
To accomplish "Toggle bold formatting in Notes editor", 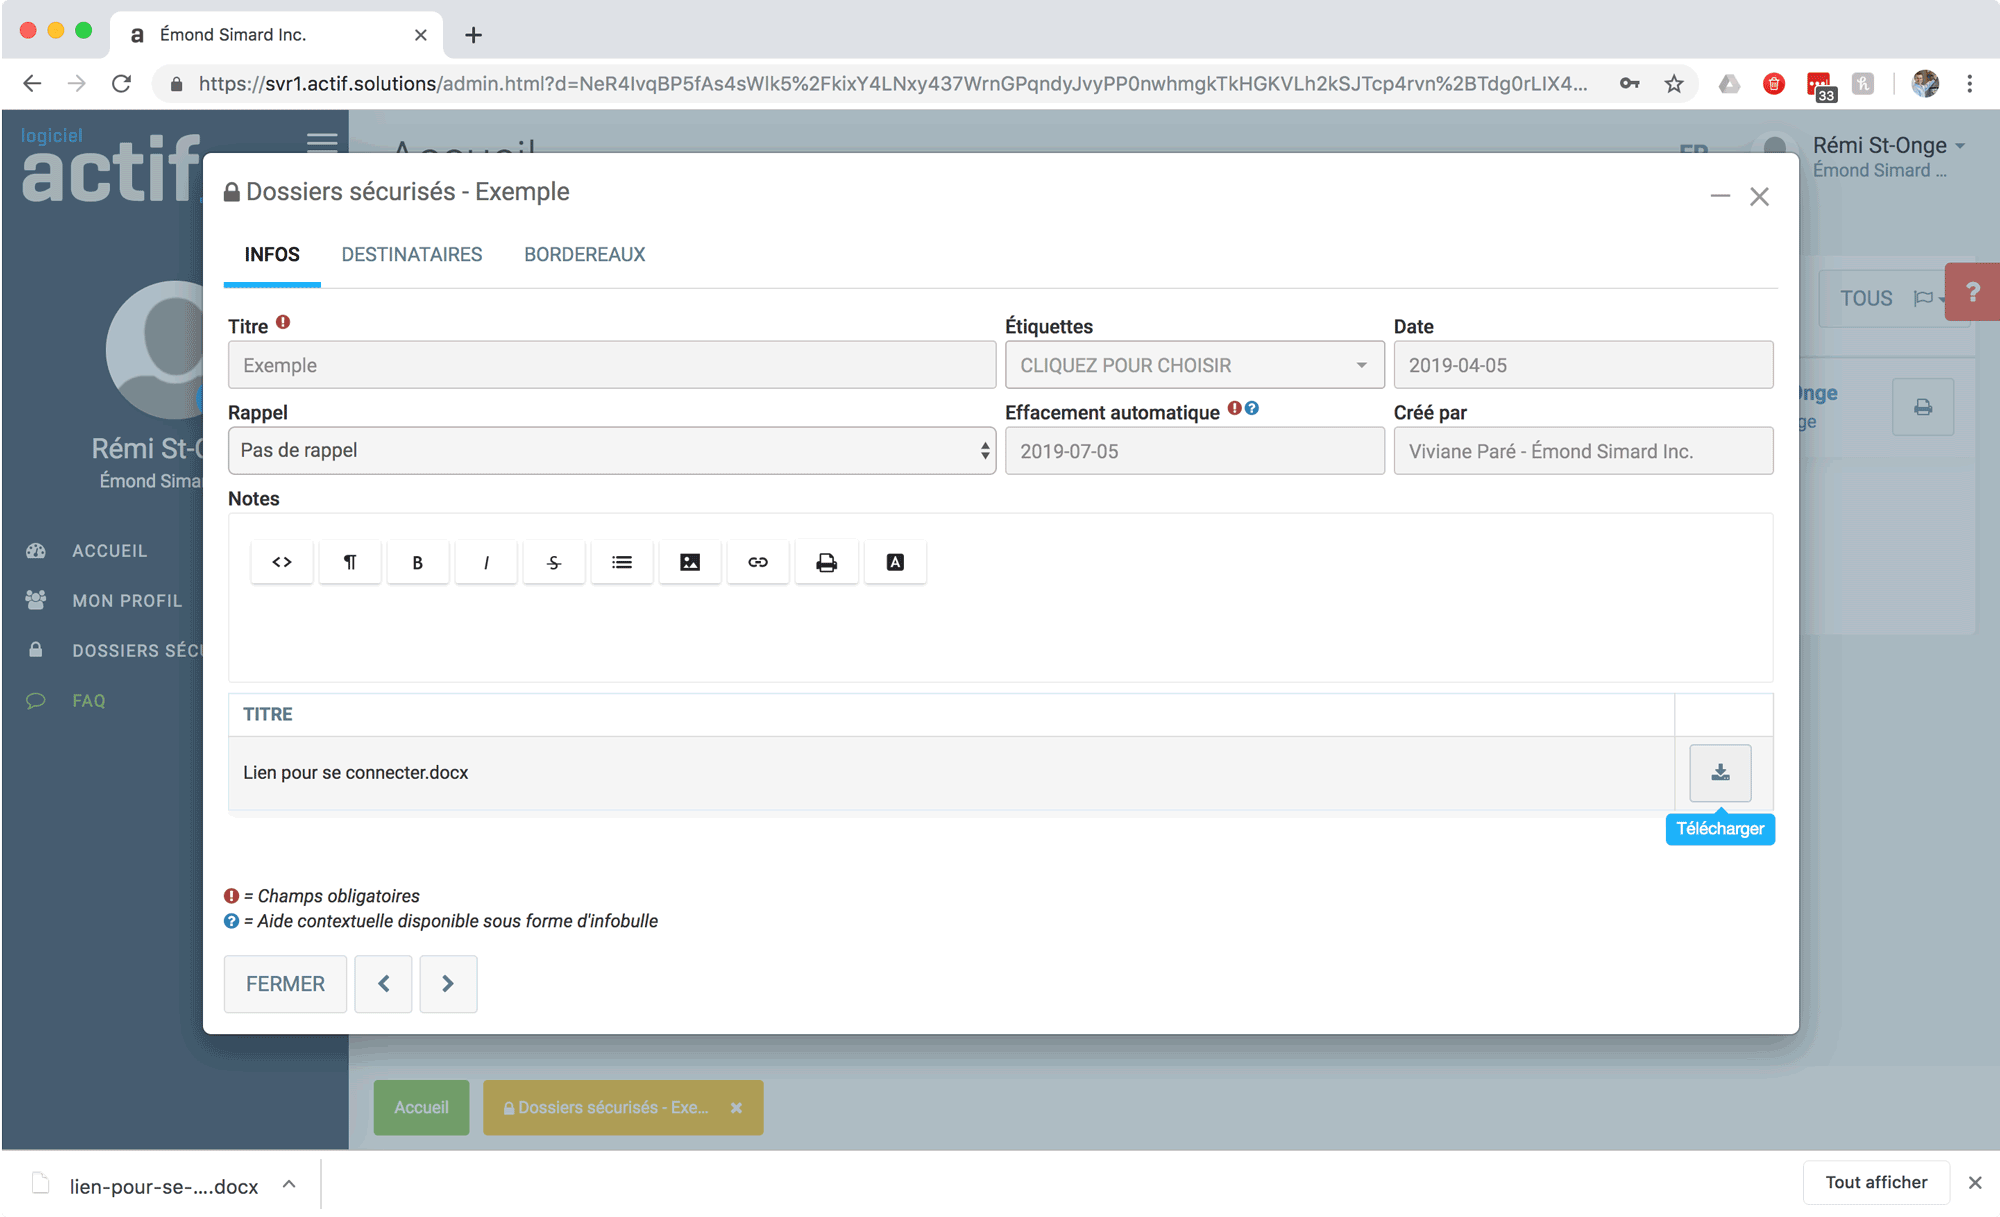I will click(418, 562).
